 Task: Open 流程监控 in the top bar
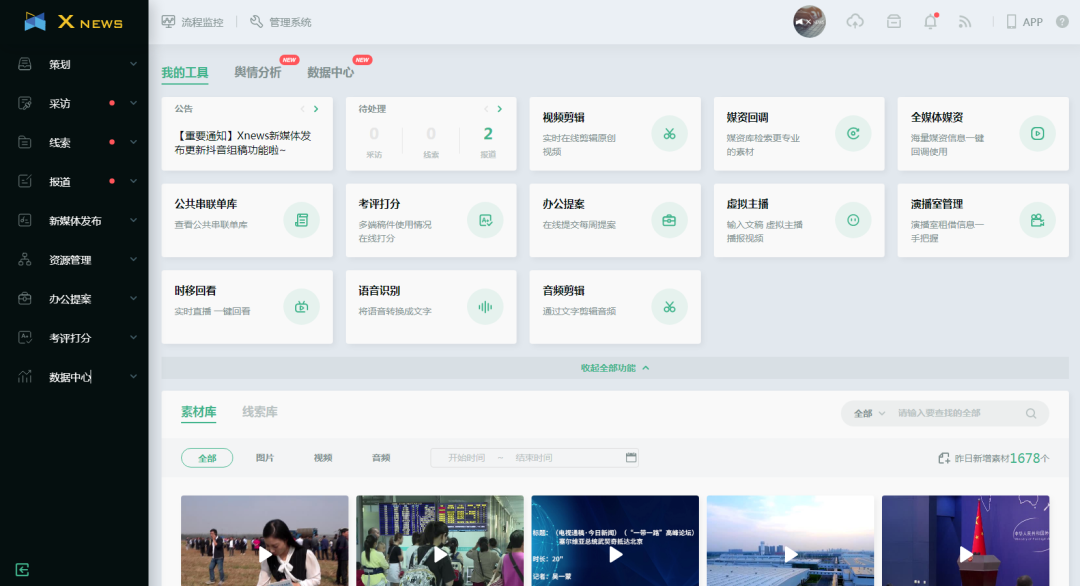pyautogui.click(x=192, y=22)
